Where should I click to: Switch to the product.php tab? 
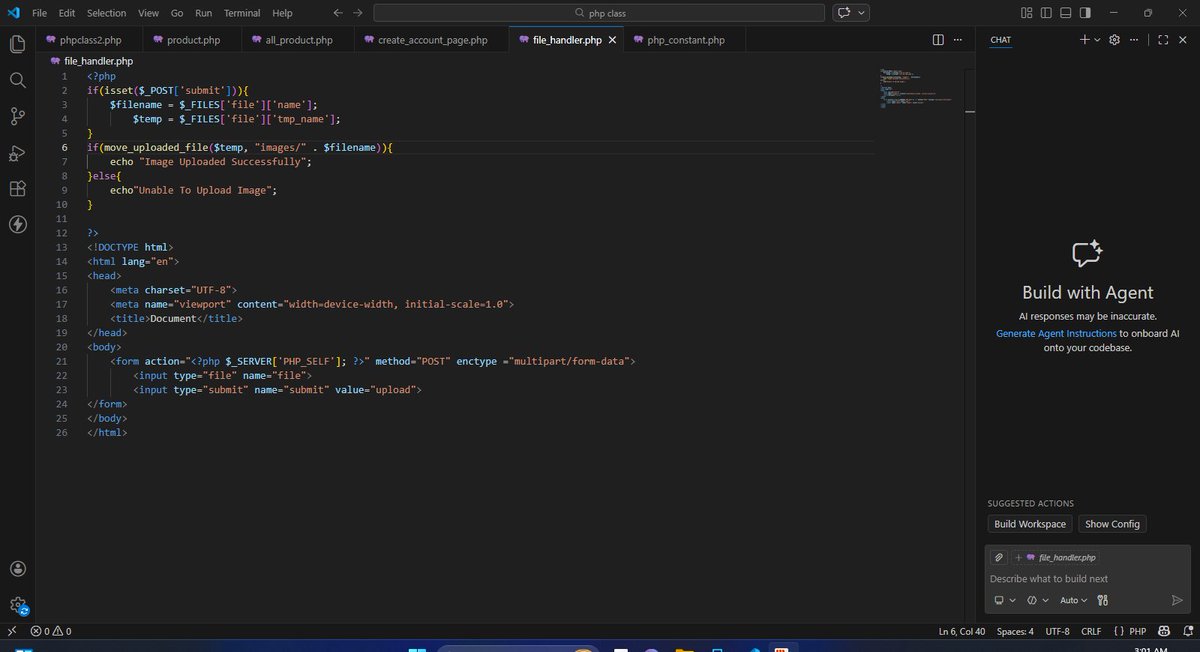coord(192,39)
